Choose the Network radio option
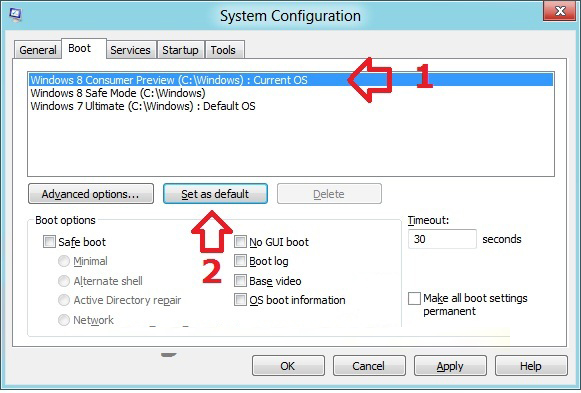Viewport: 581px width, 393px height. coord(64,320)
